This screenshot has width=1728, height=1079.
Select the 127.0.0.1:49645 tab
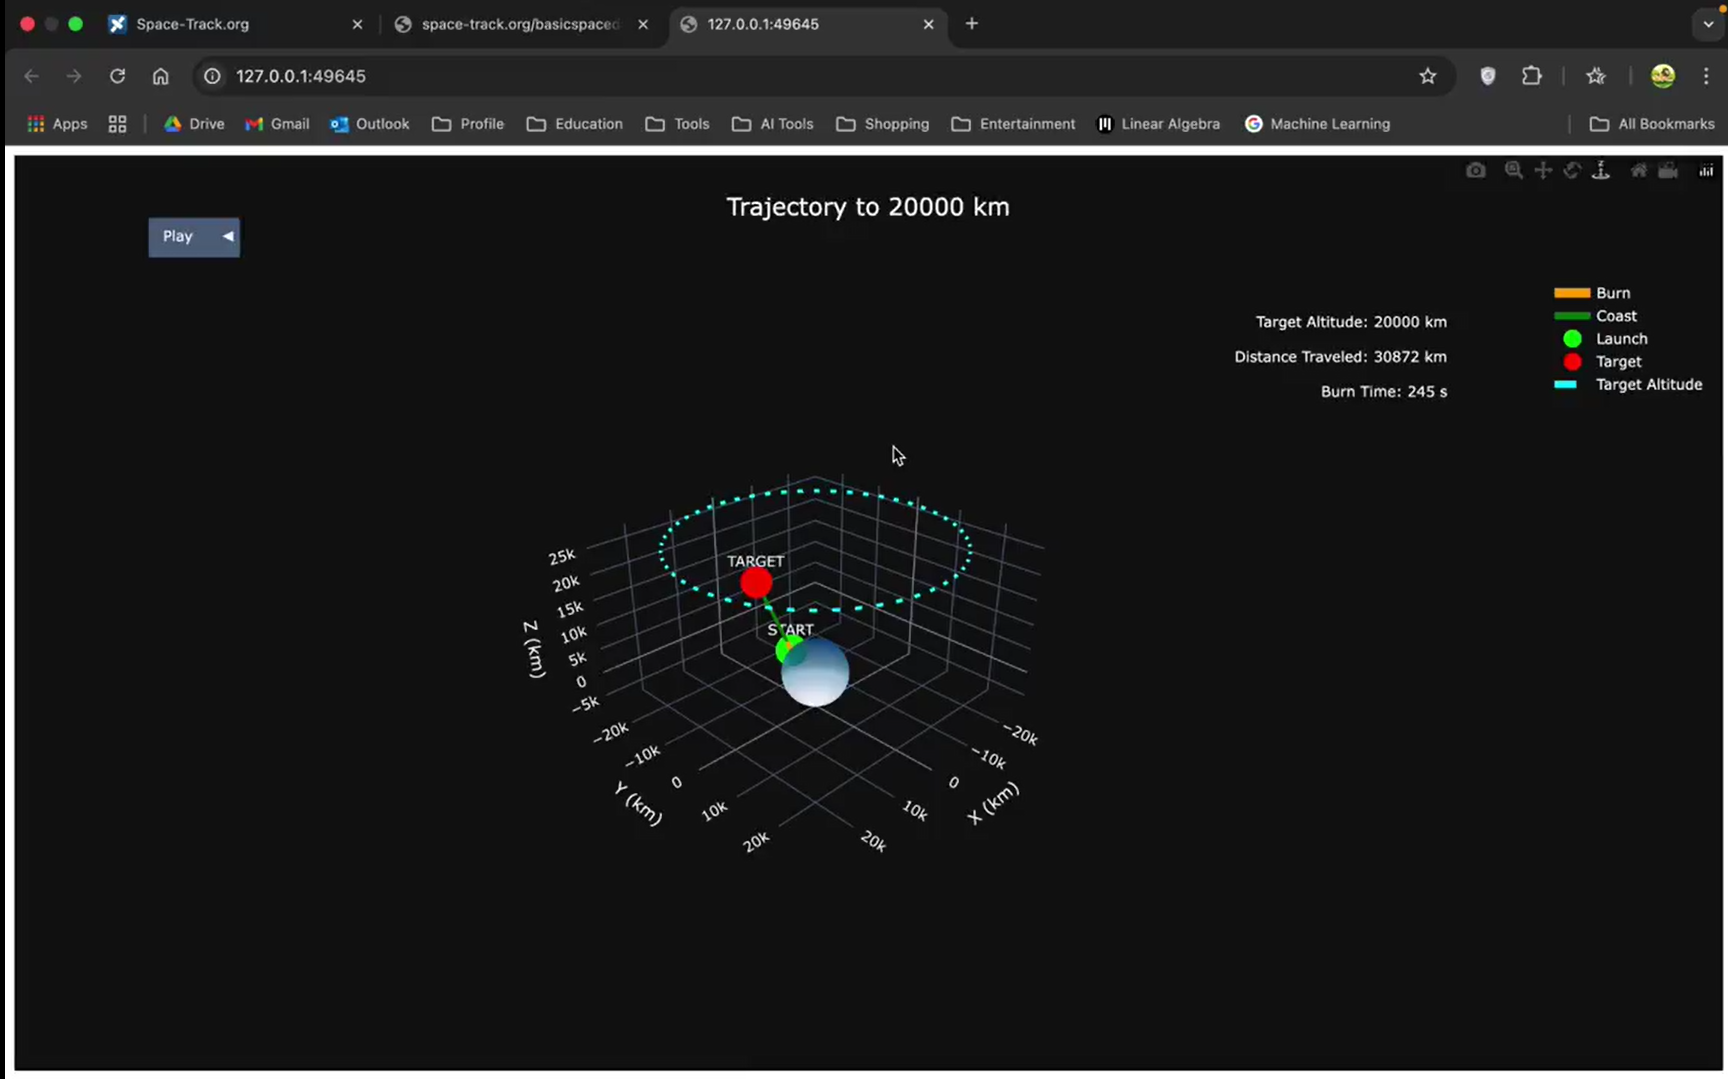(806, 24)
